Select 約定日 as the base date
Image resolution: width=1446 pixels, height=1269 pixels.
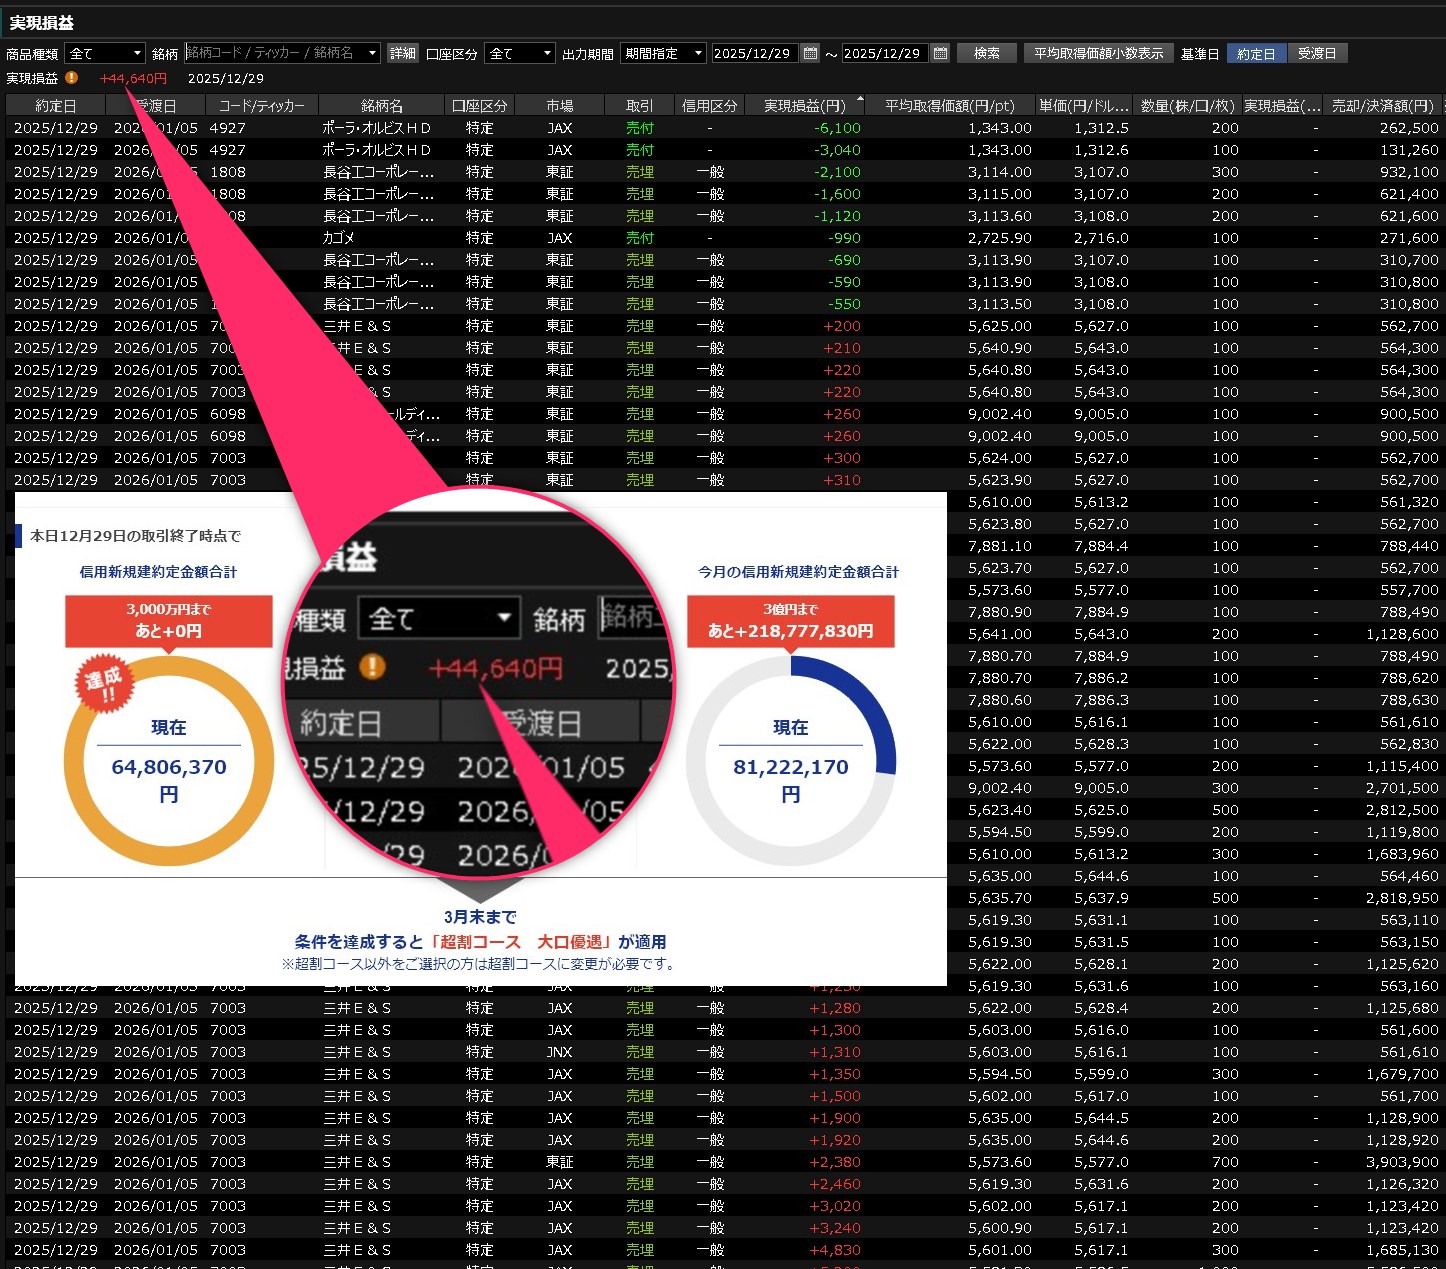(x=1256, y=54)
